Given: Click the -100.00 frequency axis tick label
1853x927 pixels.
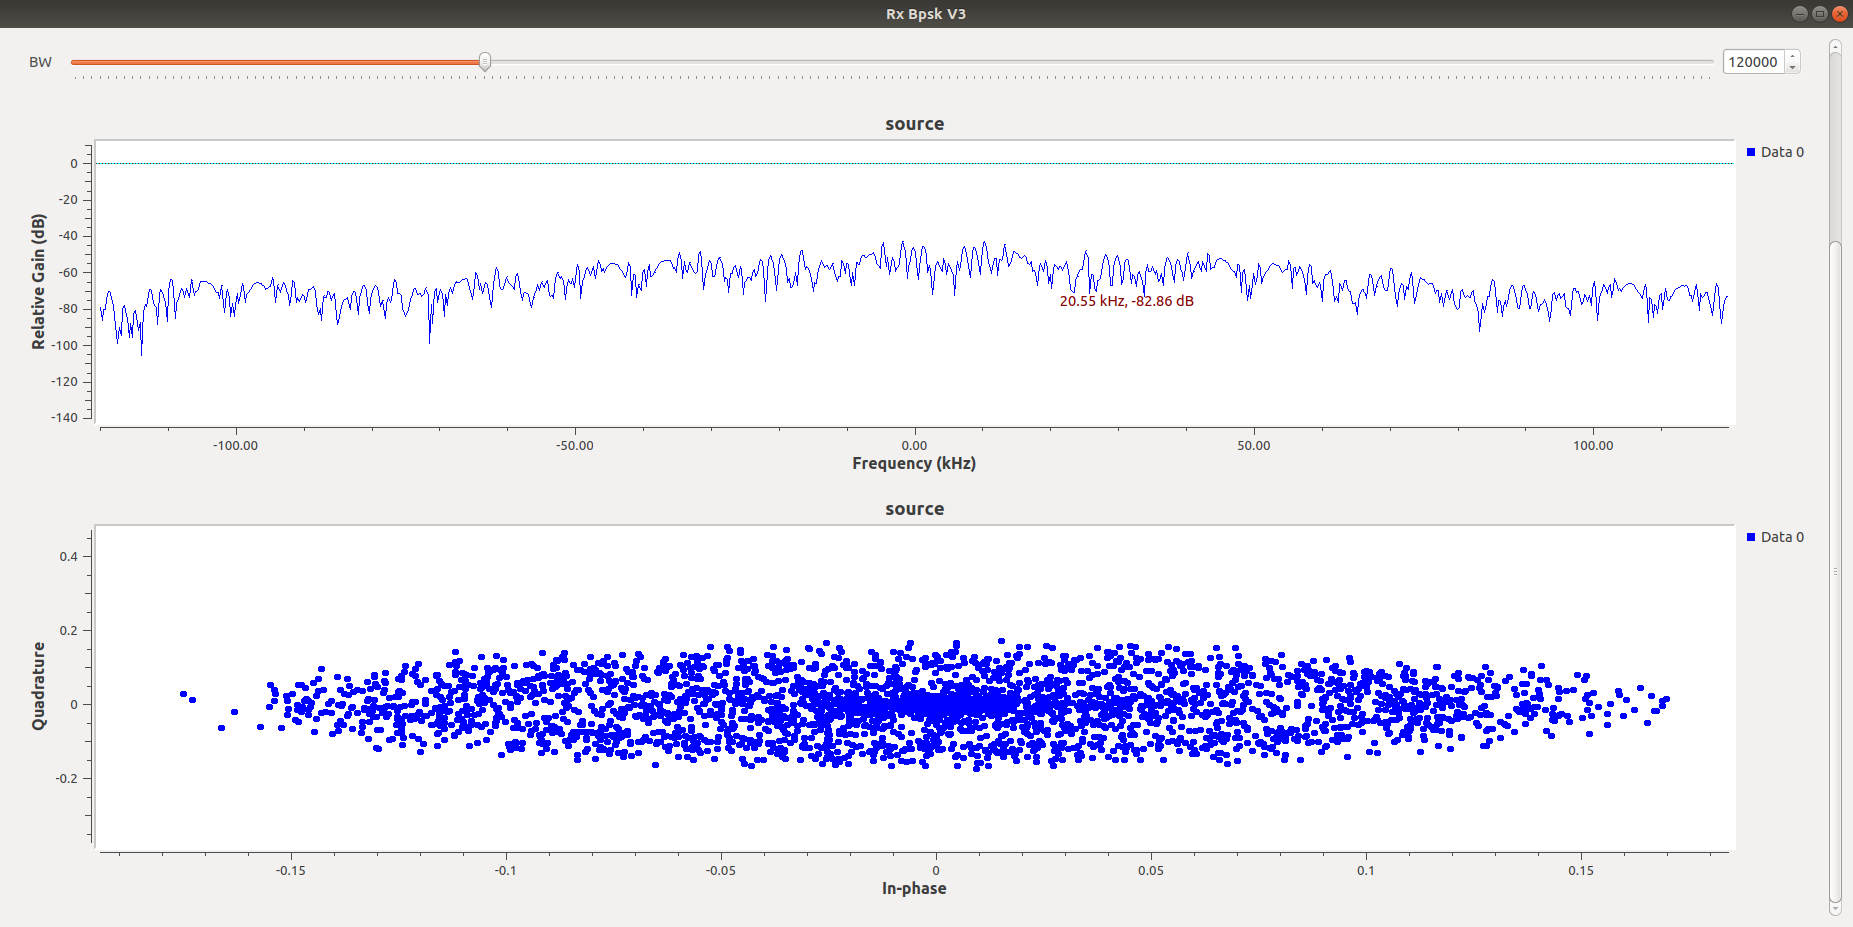Looking at the screenshot, I should pos(235,446).
